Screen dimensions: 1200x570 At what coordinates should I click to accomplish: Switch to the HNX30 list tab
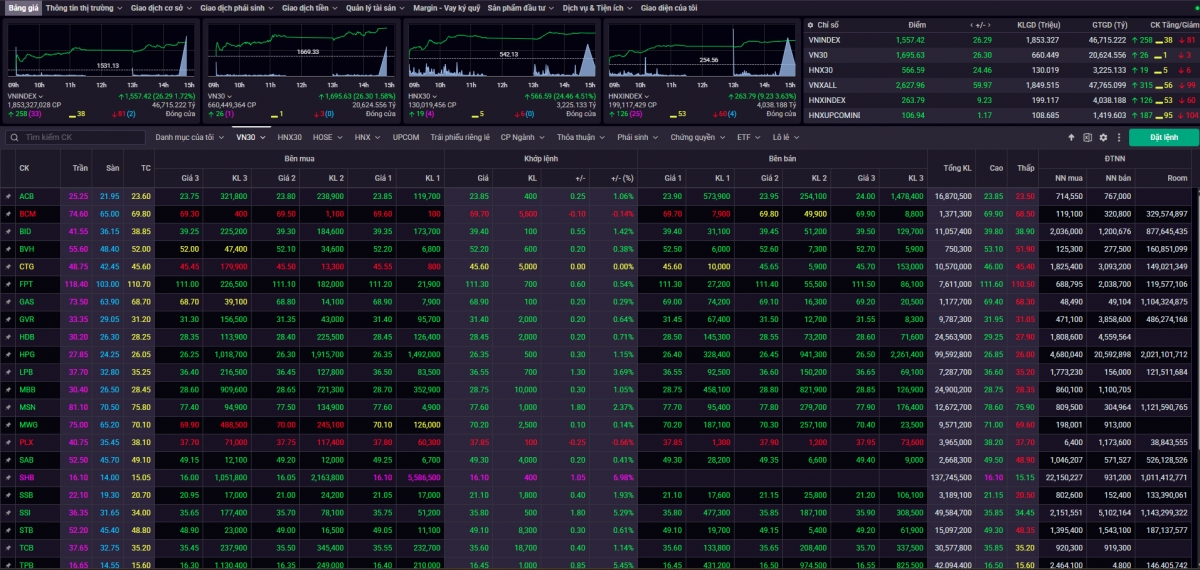pos(290,137)
